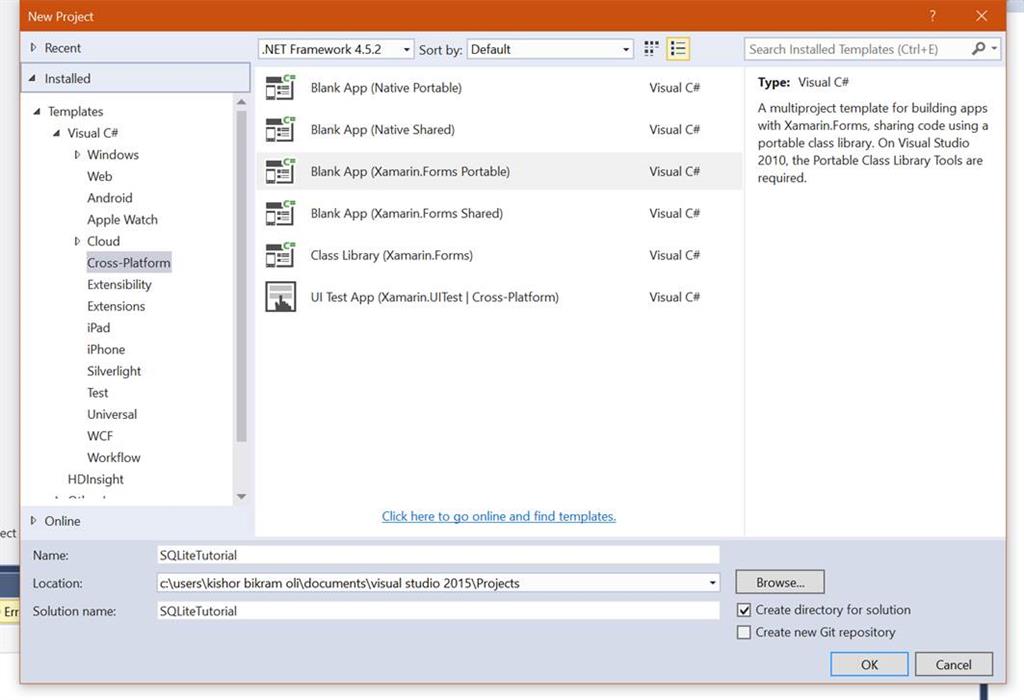Click the Browse... button
This screenshot has width=1024, height=700.
tap(780, 582)
